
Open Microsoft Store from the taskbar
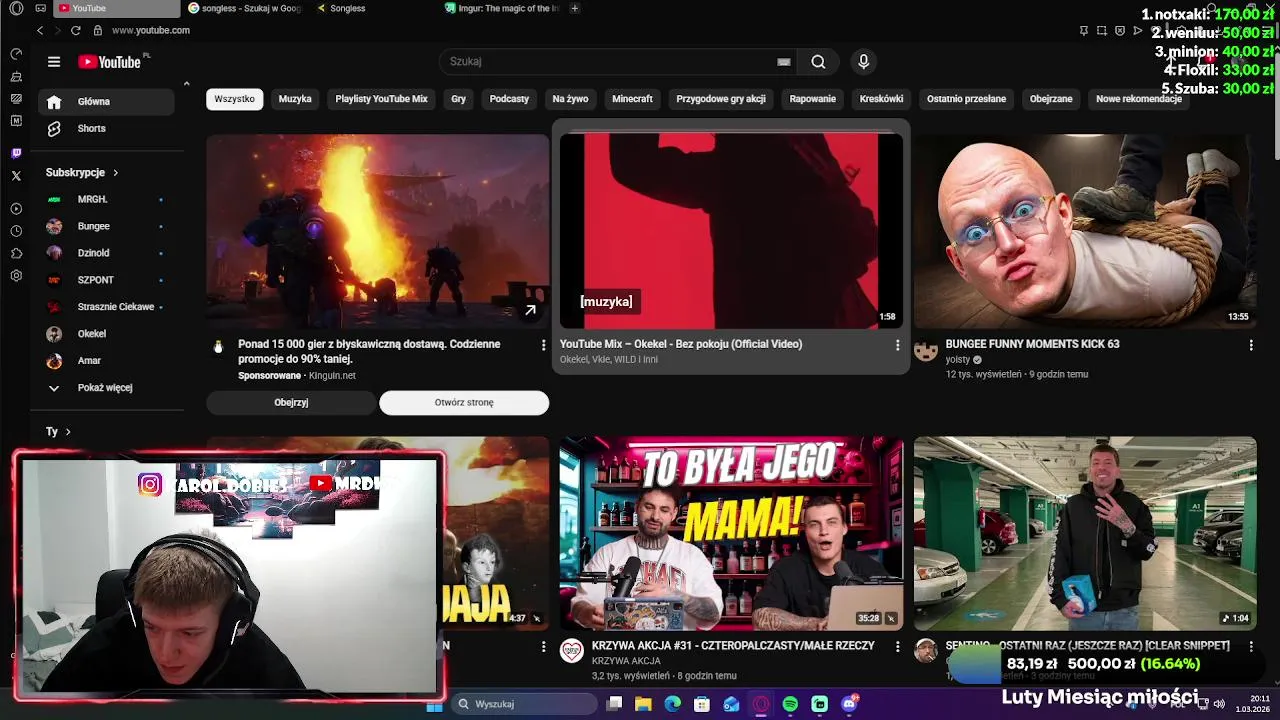point(702,704)
